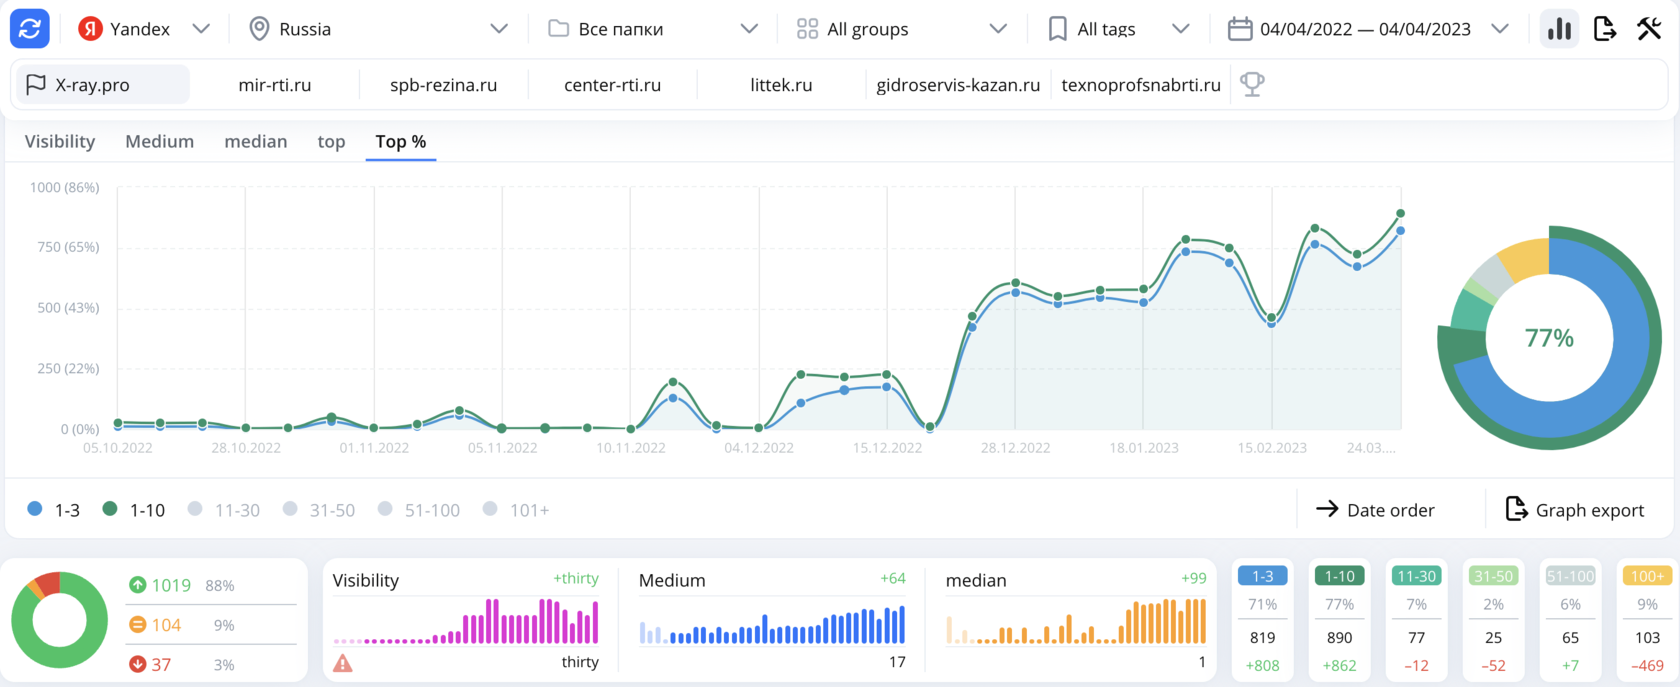The image size is (1680, 687).
Task: Click the Date order arrow icon
Action: pyautogui.click(x=1327, y=509)
